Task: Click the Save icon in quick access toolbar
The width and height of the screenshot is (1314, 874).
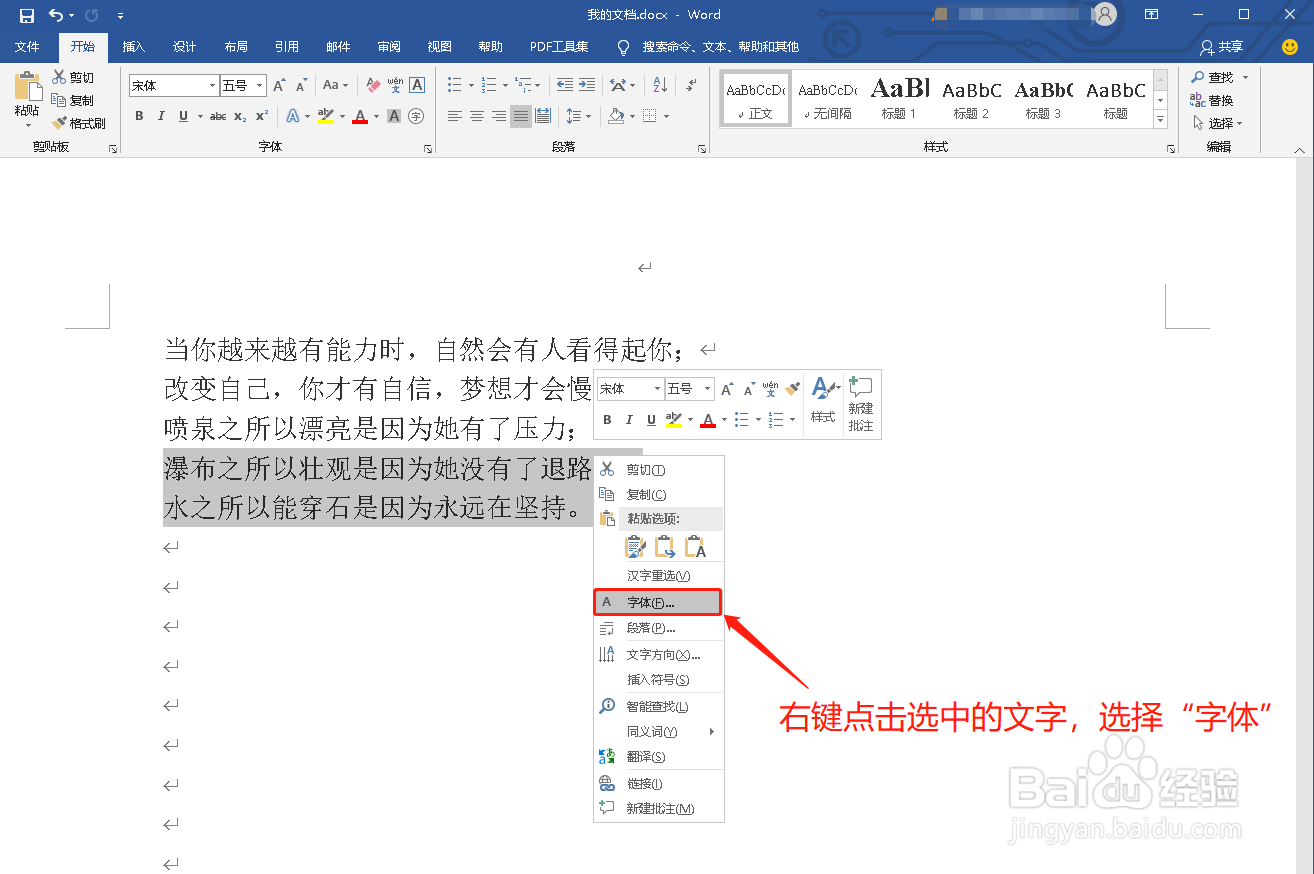Action: 26,15
